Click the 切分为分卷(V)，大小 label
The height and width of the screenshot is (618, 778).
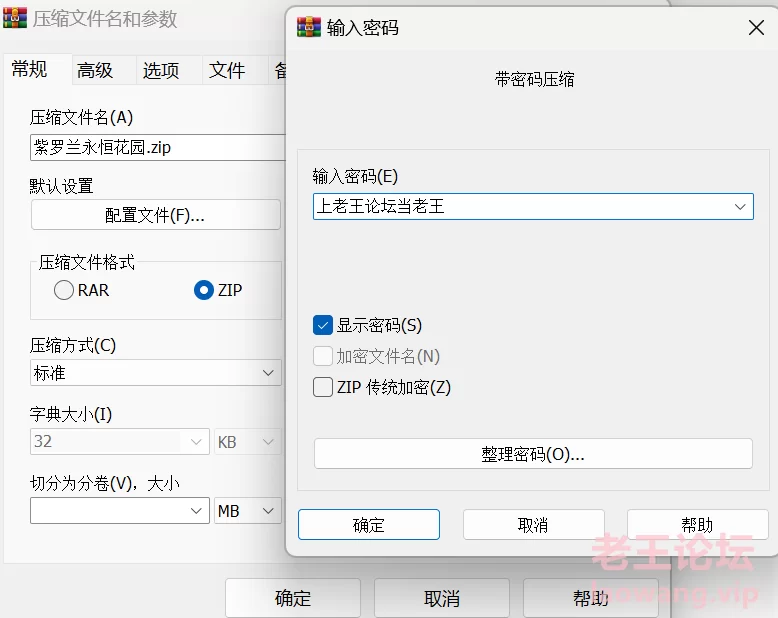[x=105, y=483]
